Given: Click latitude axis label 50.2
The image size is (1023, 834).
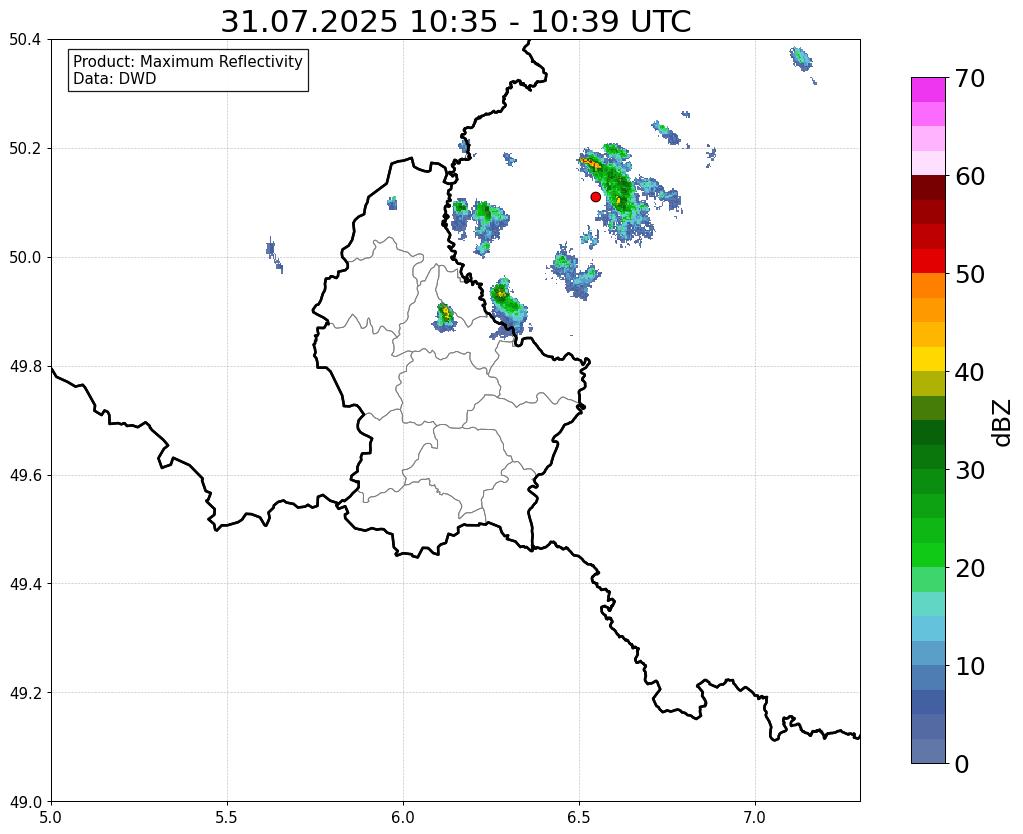Looking at the screenshot, I should [25, 149].
